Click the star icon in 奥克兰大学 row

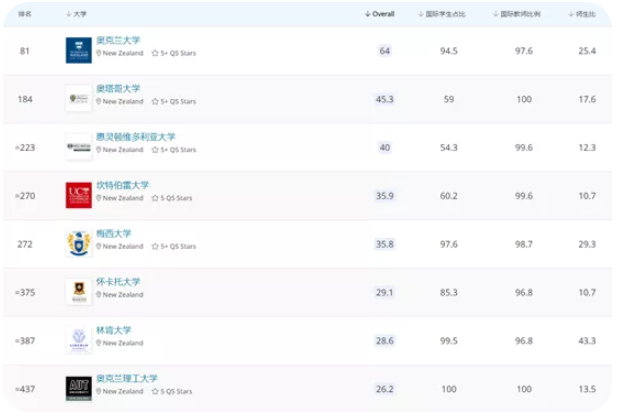[x=155, y=53]
